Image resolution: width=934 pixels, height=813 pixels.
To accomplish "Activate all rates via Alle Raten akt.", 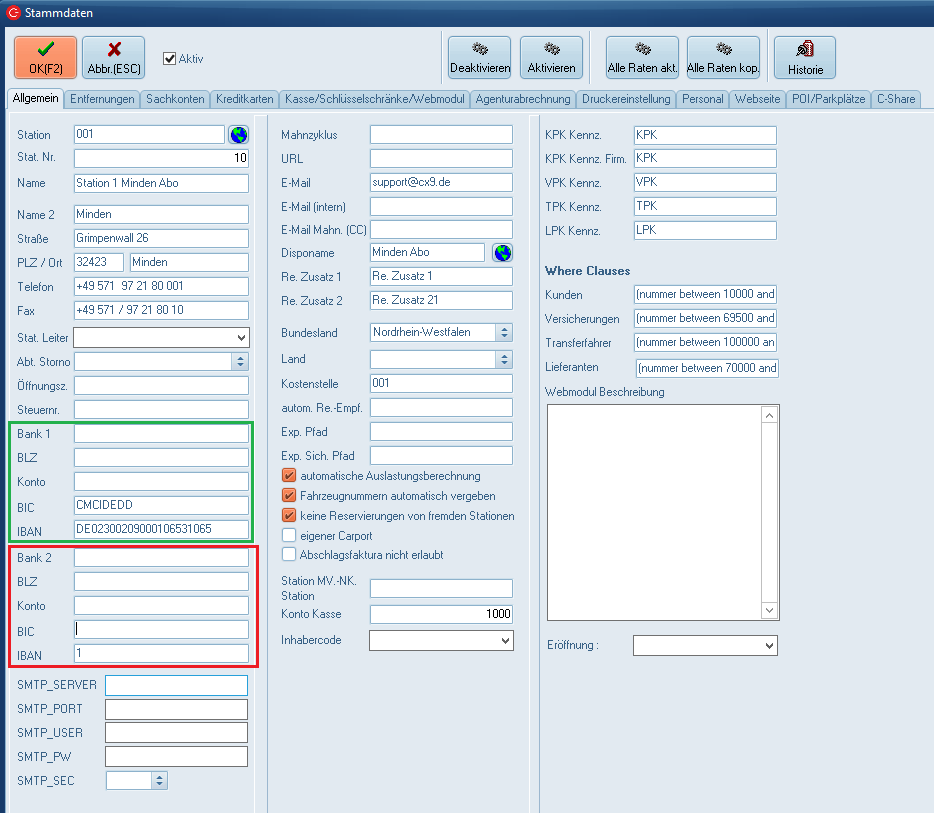I will [642, 57].
